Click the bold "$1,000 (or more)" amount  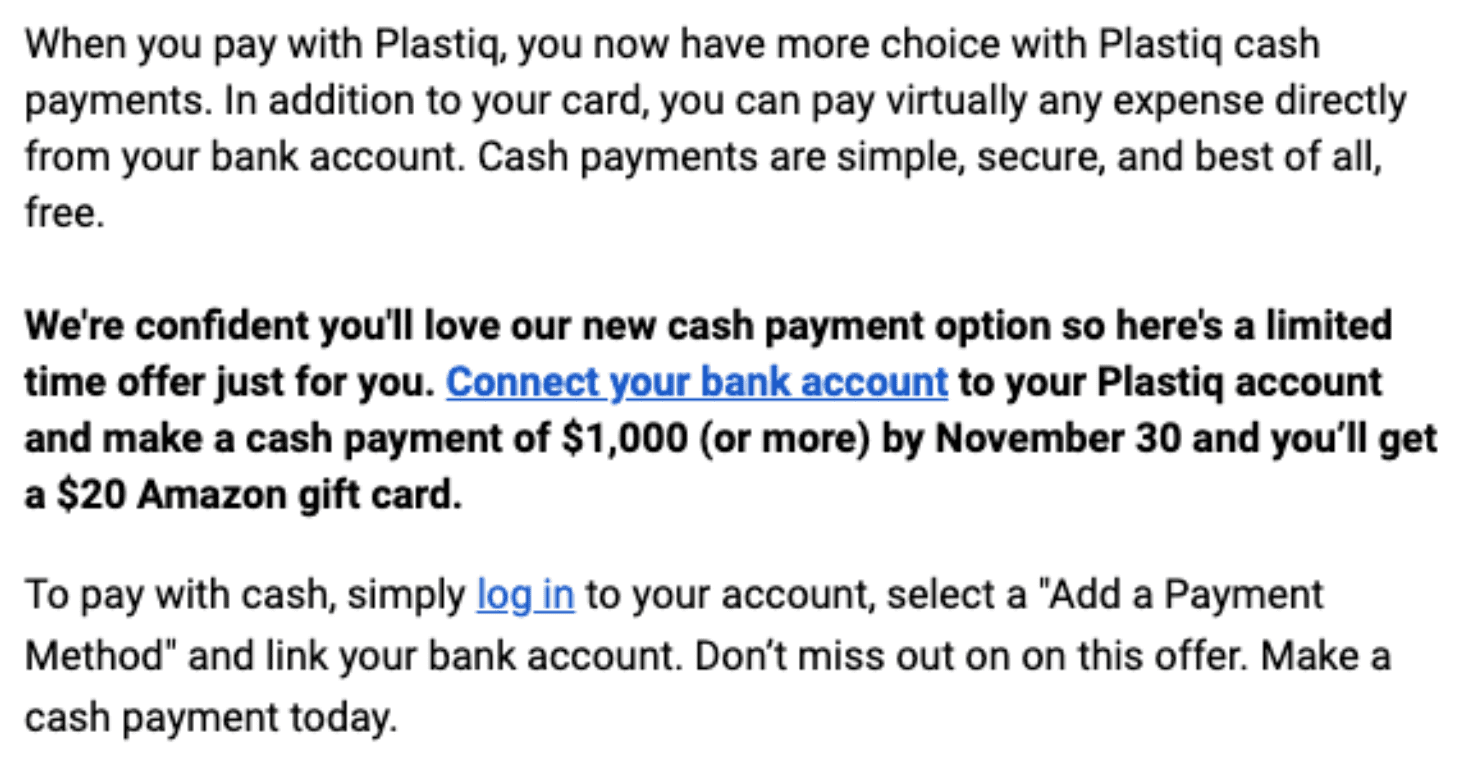[716, 439]
